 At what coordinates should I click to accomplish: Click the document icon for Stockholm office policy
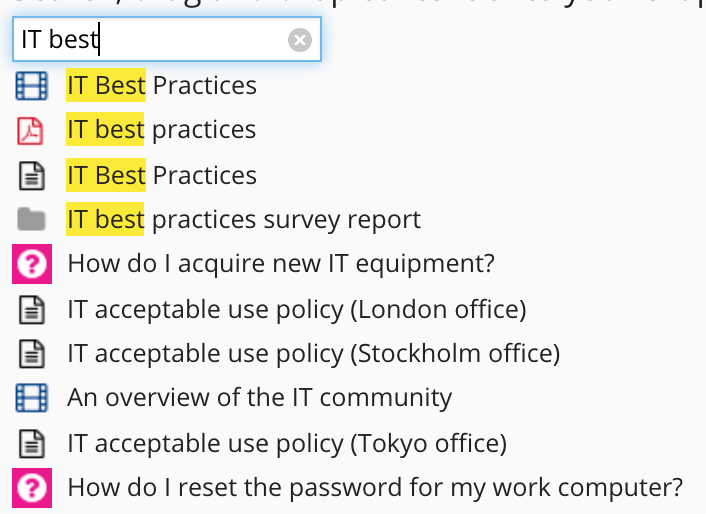(x=32, y=353)
